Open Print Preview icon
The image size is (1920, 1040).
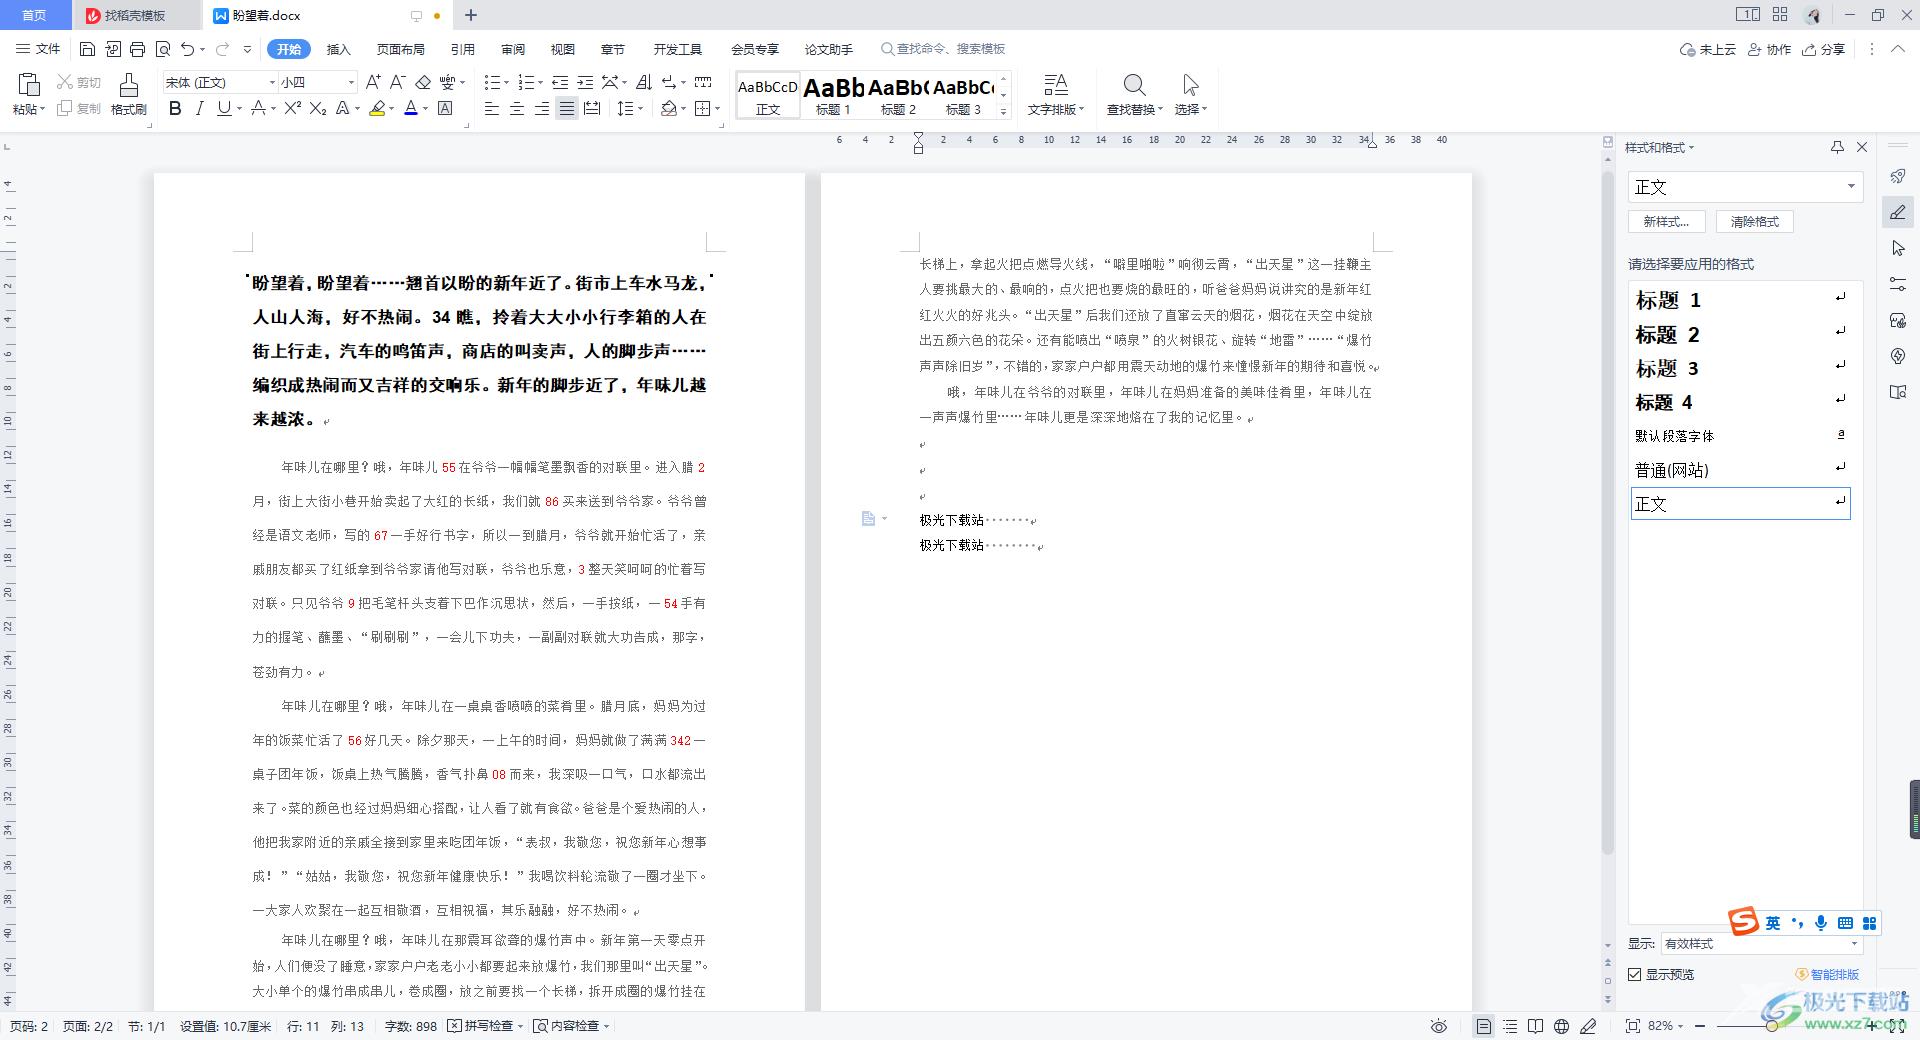coord(162,49)
